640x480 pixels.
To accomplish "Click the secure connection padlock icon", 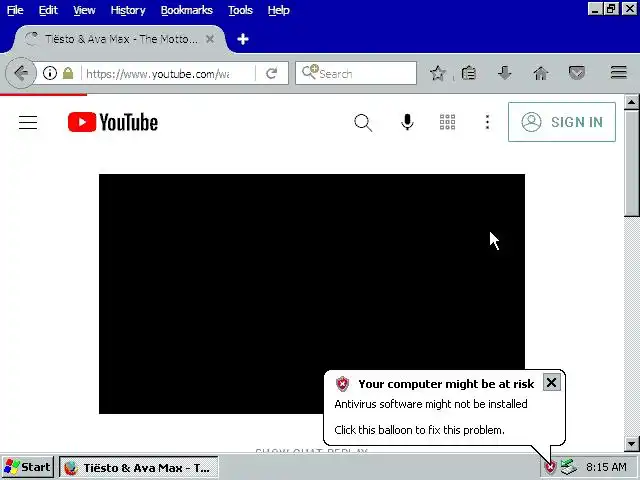I will 68,73.
